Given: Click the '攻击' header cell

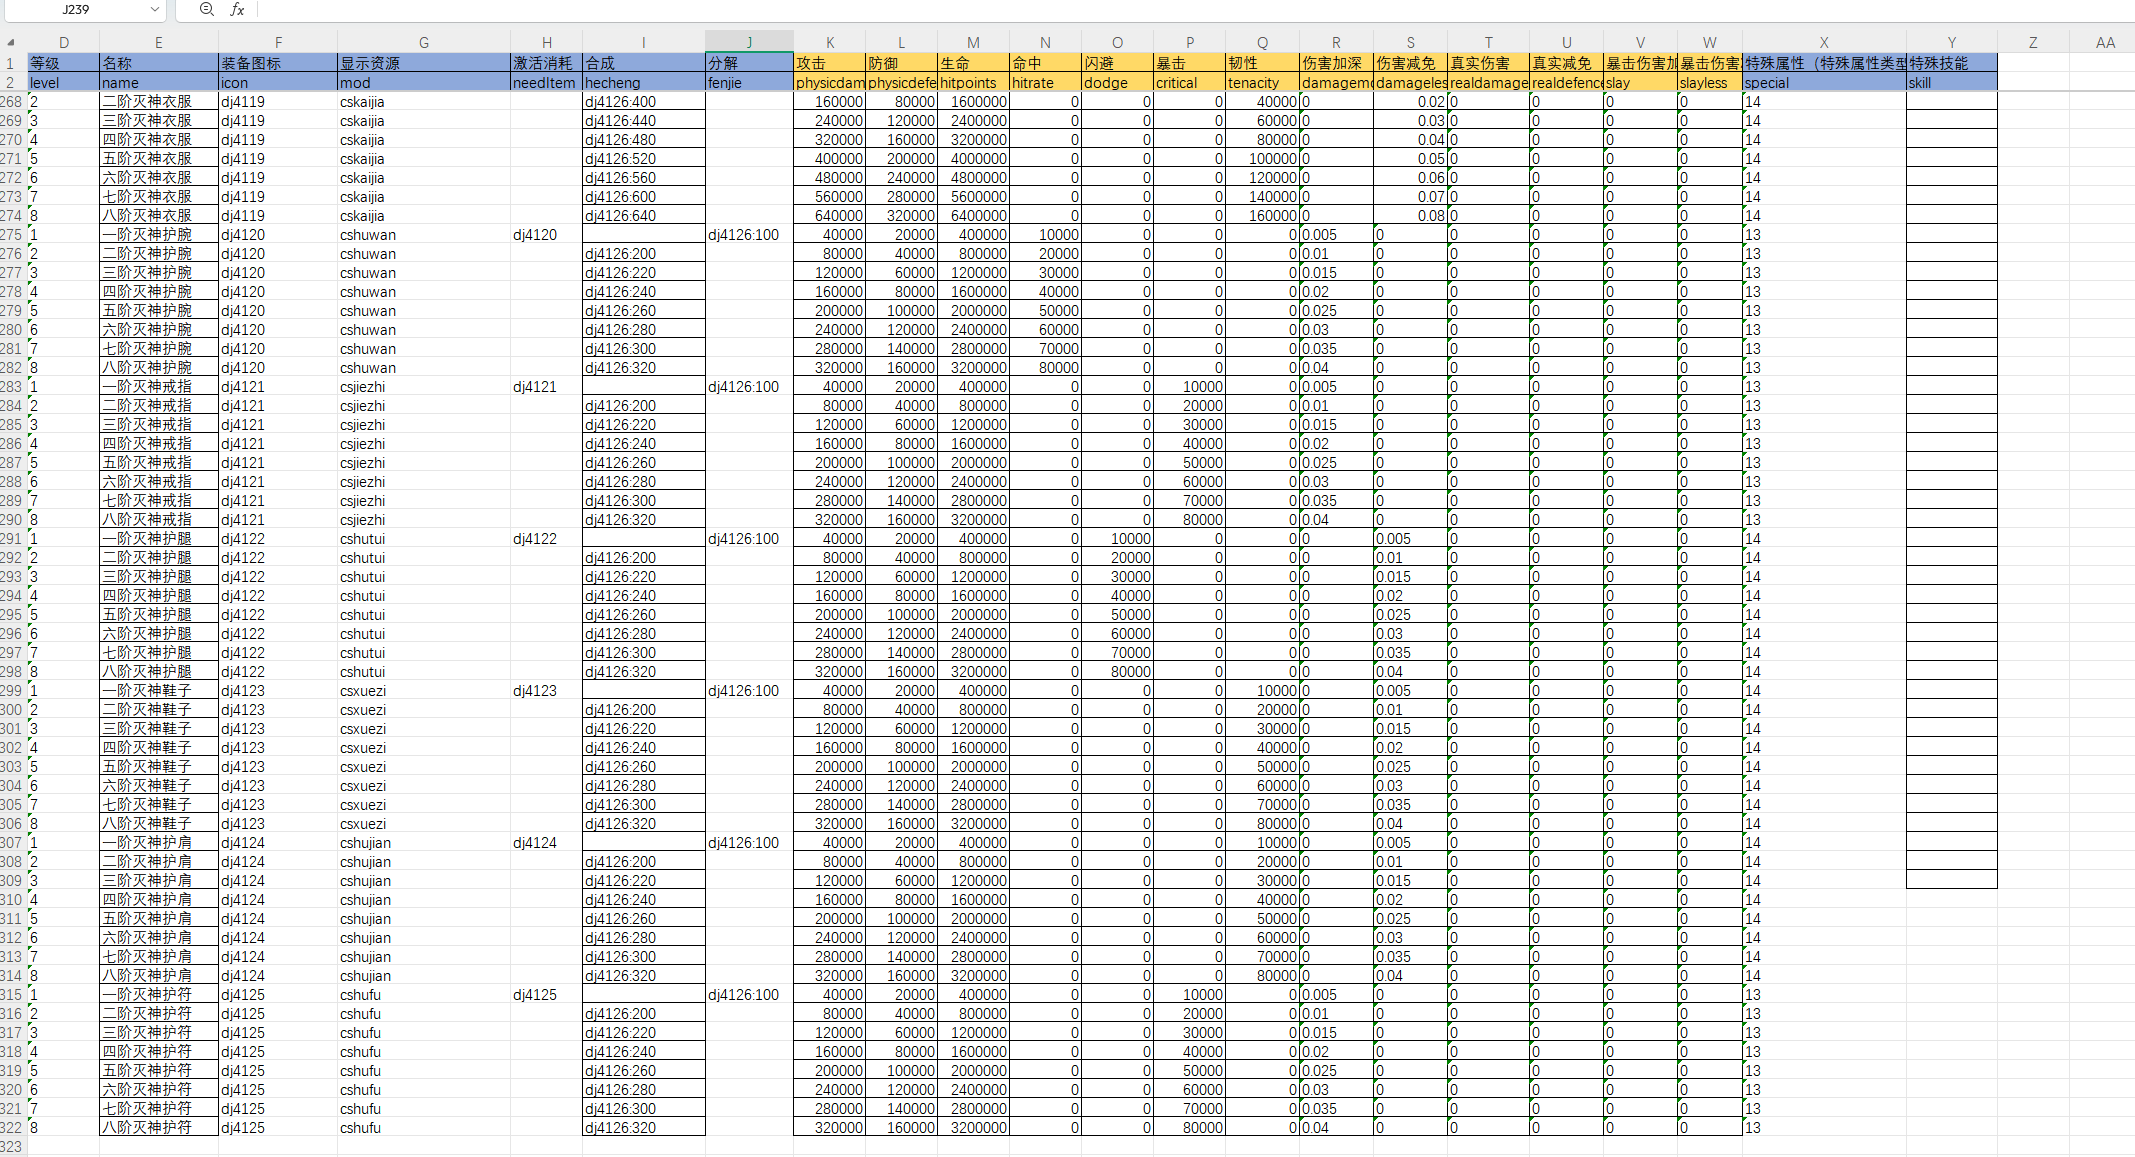Looking at the screenshot, I should pyautogui.click(x=829, y=63).
